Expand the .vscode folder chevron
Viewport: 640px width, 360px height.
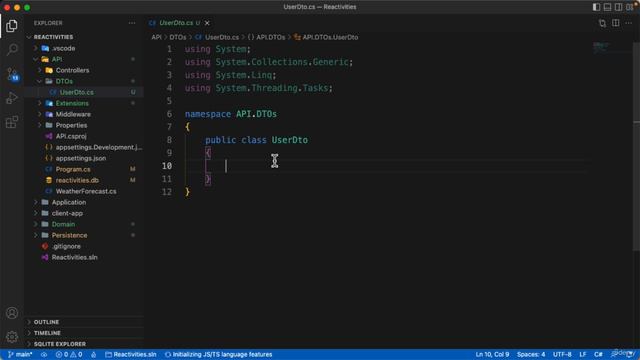pos(36,48)
